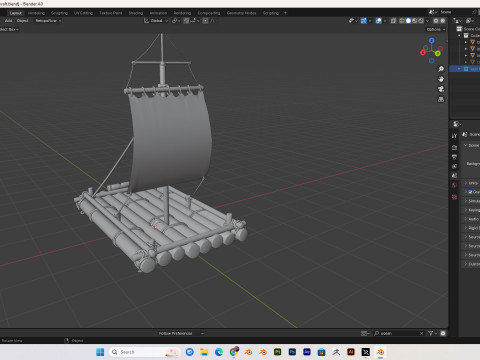This screenshot has width=480, height=360.
Task: Toggle viewport overlays
Action: pyautogui.click(x=379, y=21)
